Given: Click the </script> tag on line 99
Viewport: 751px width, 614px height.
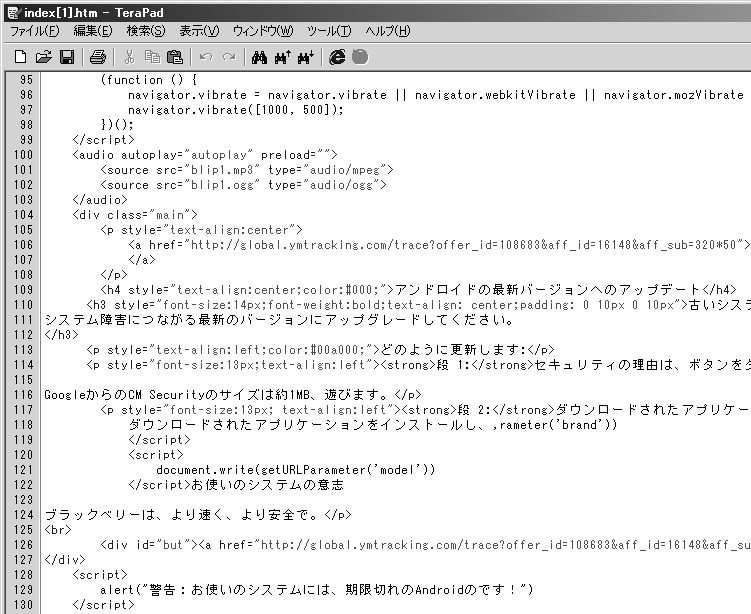Looking at the screenshot, I should point(103,140).
